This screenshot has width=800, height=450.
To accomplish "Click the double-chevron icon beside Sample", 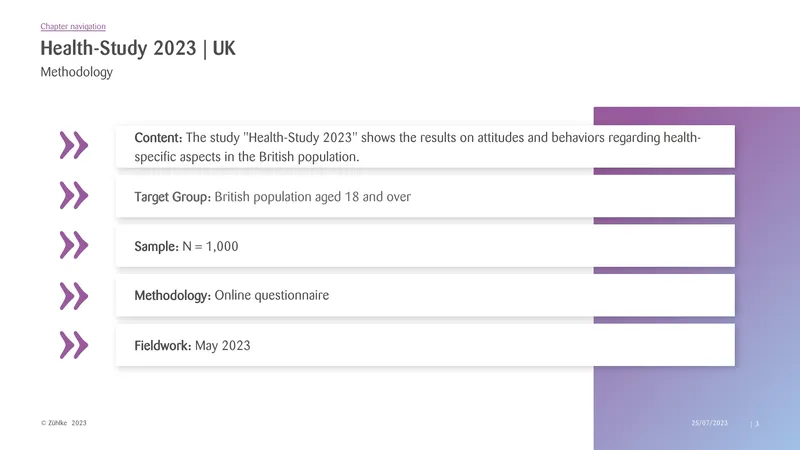I will click(x=74, y=245).
